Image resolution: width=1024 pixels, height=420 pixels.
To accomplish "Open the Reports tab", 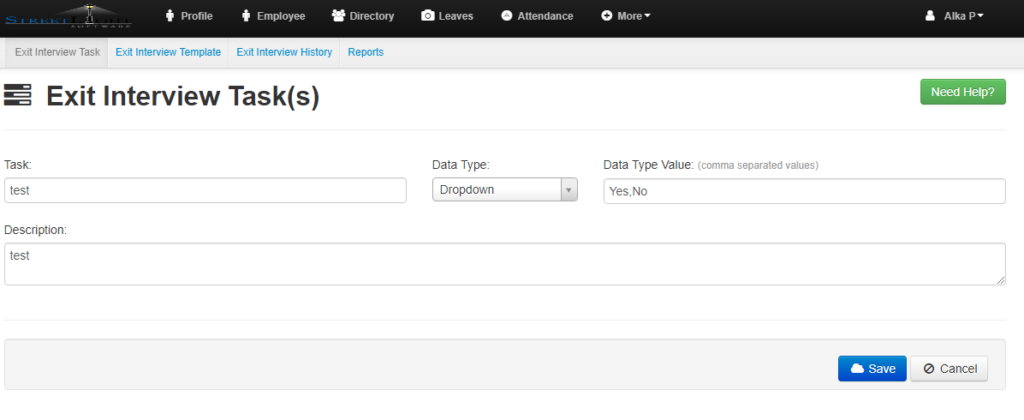I will pyautogui.click(x=366, y=52).
